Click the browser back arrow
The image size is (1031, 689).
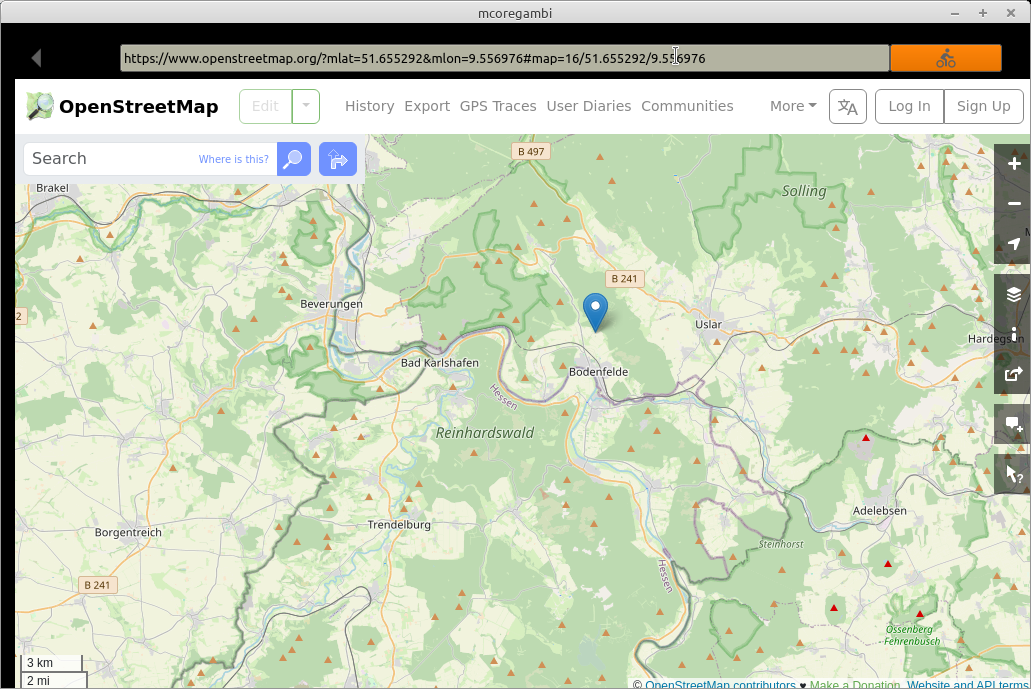point(36,58)
